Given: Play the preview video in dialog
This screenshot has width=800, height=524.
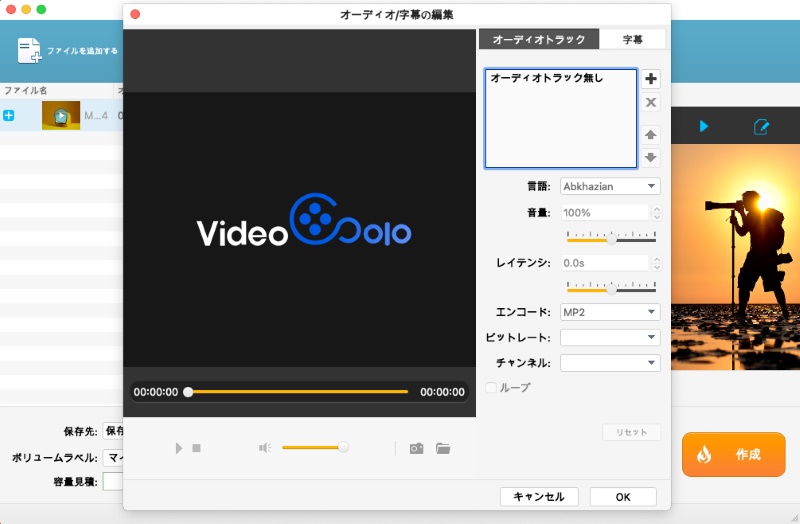Looking at the screenshot, I should 179,448.
